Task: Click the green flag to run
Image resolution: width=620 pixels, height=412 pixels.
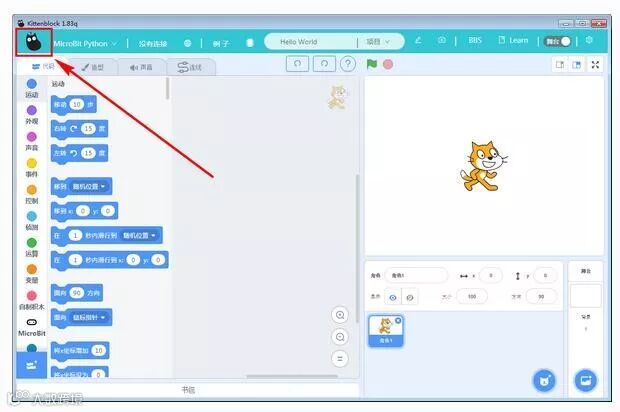Action: (372, 64)
